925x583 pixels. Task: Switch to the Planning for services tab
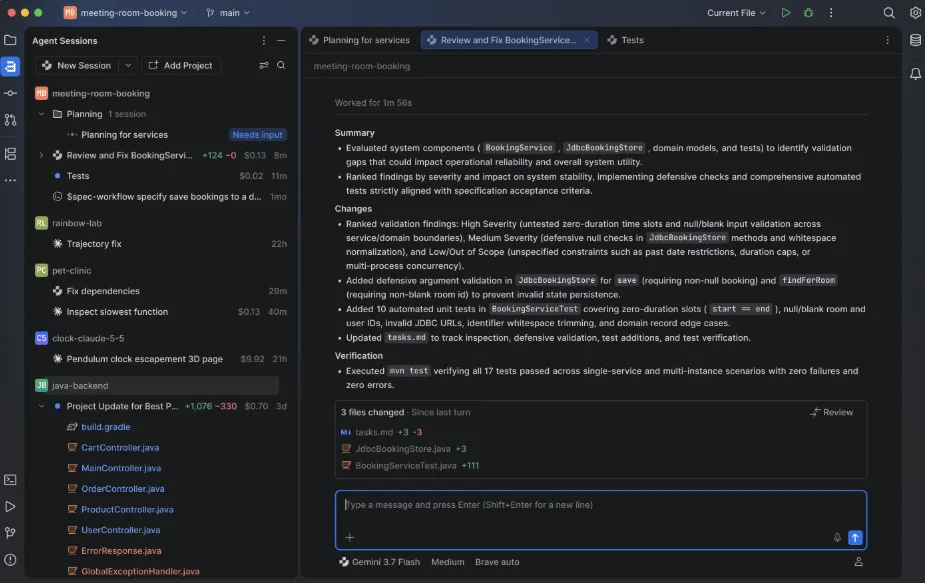(x=359, y=40)
